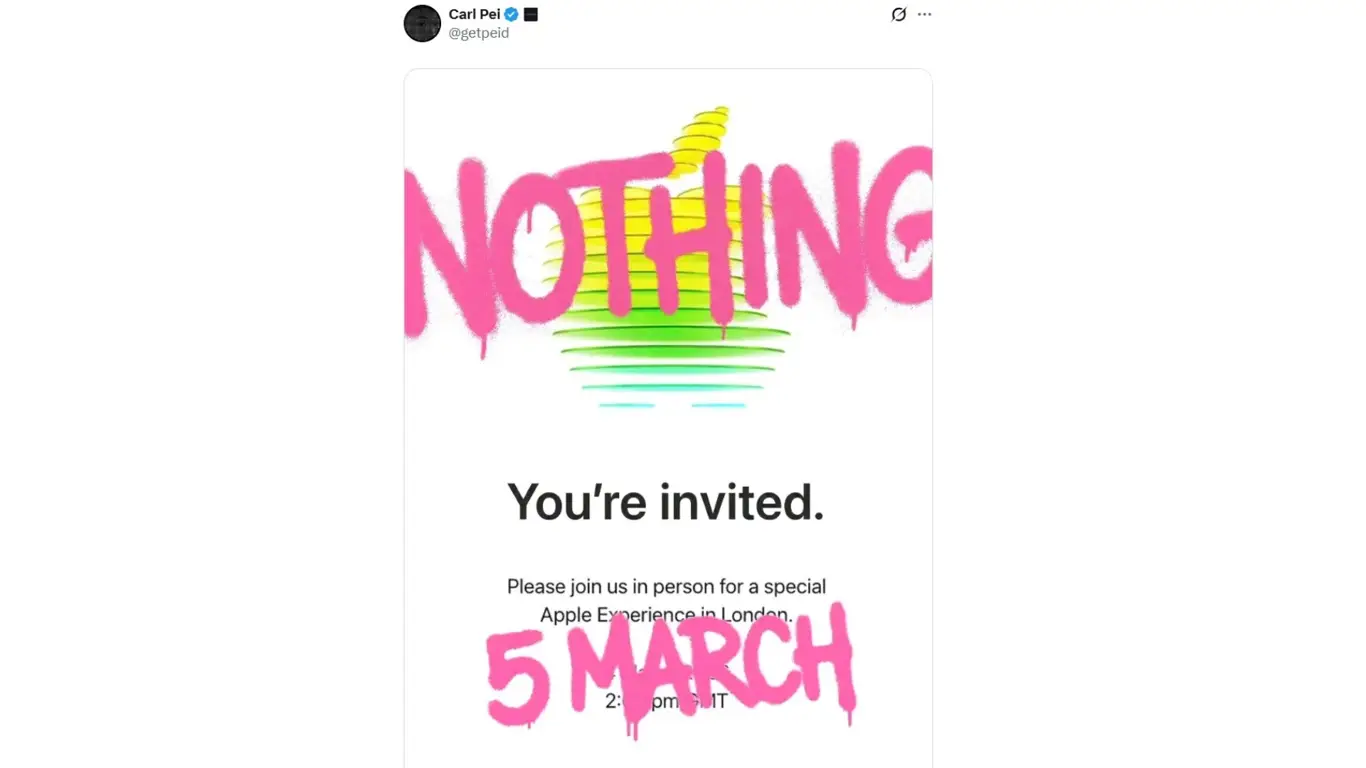The image size is (1366, 768).
Task: Click the cyan bottom stripes of the logo
Action: tap(670, 405)
